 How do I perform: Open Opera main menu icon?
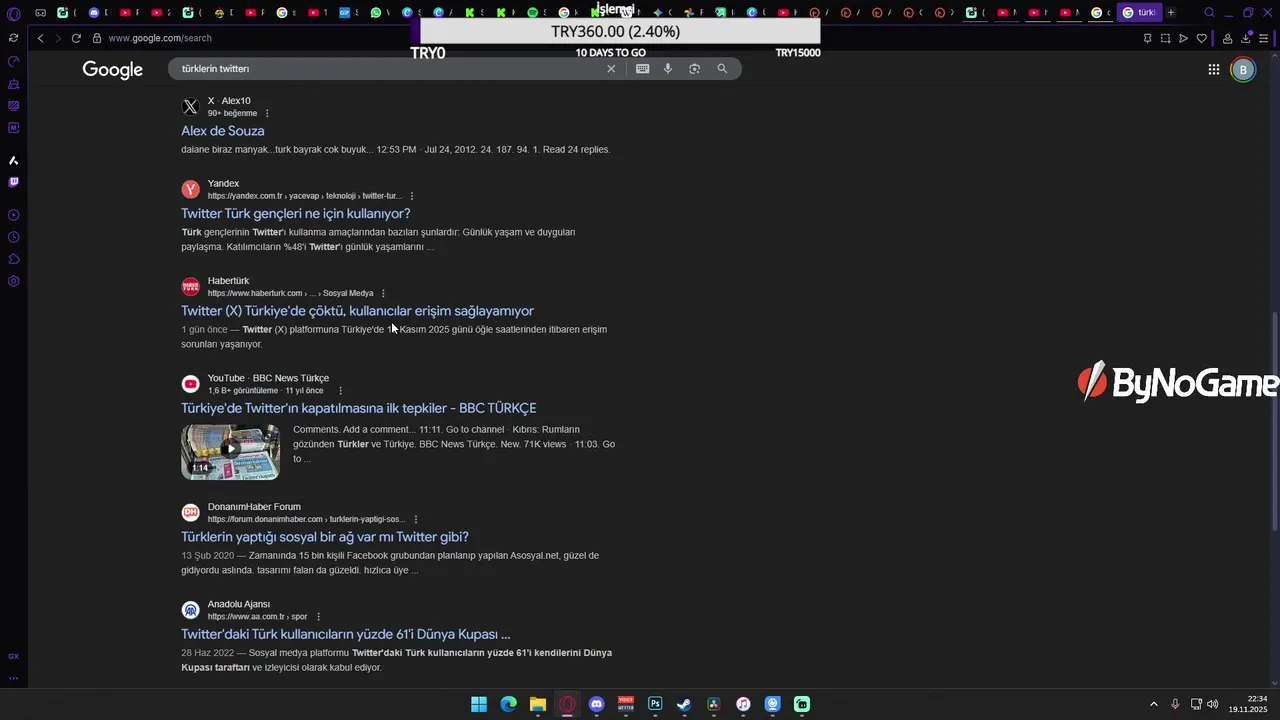click(13, 13)
